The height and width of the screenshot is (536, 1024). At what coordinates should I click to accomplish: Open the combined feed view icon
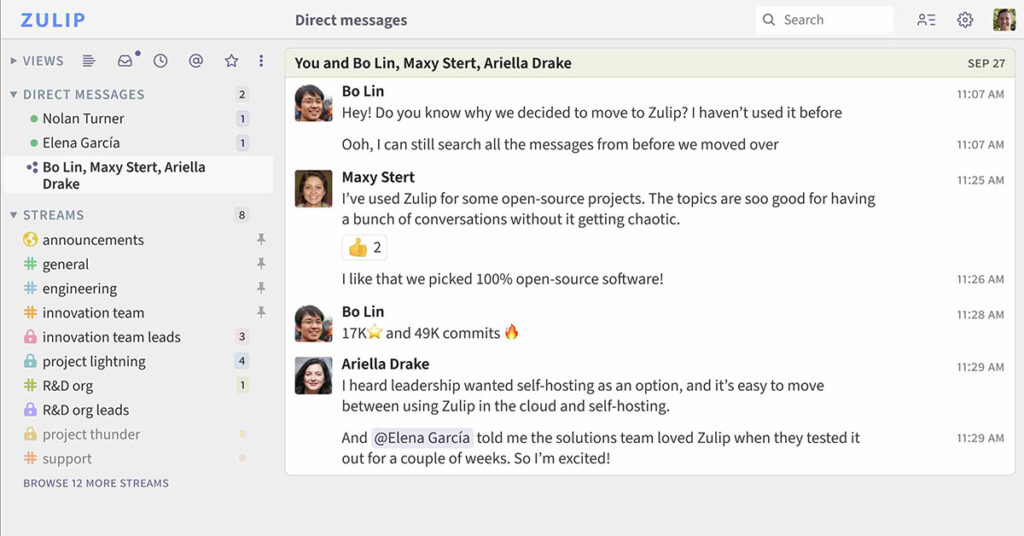(89, 61)
